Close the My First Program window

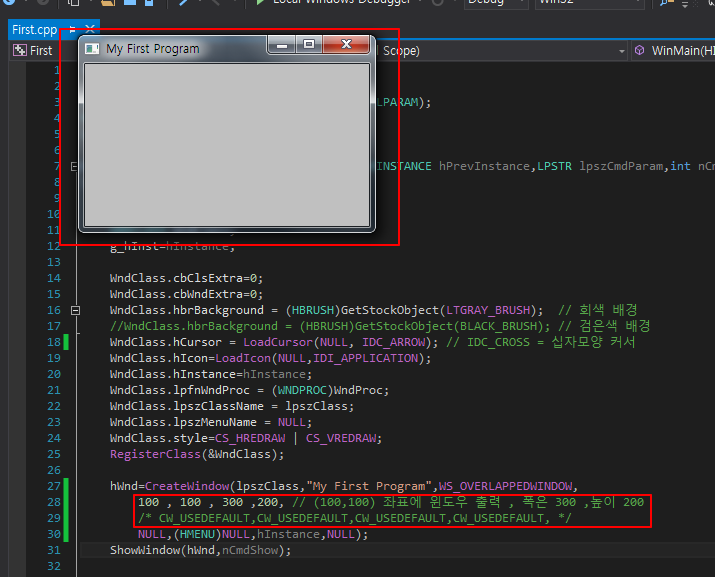pyautogui.click(x=346, y=45)
